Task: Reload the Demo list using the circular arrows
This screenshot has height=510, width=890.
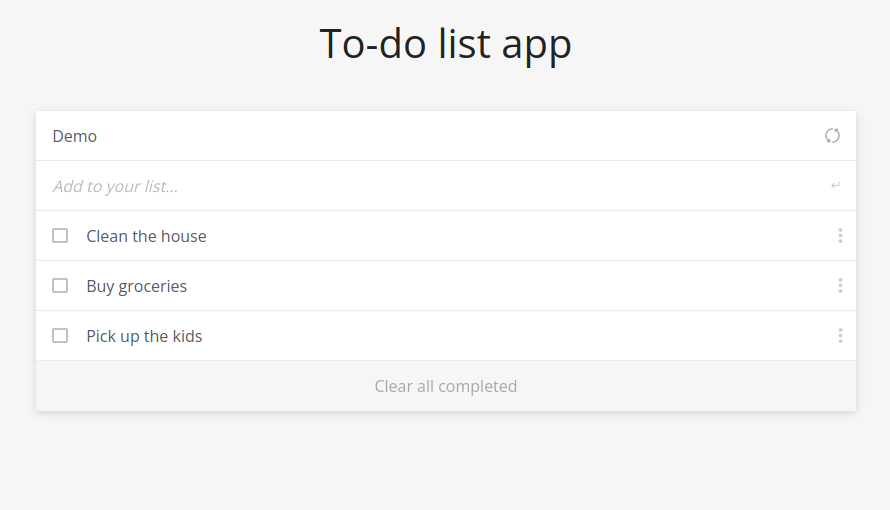Action: pyautogui.click(x=832, y=136)
